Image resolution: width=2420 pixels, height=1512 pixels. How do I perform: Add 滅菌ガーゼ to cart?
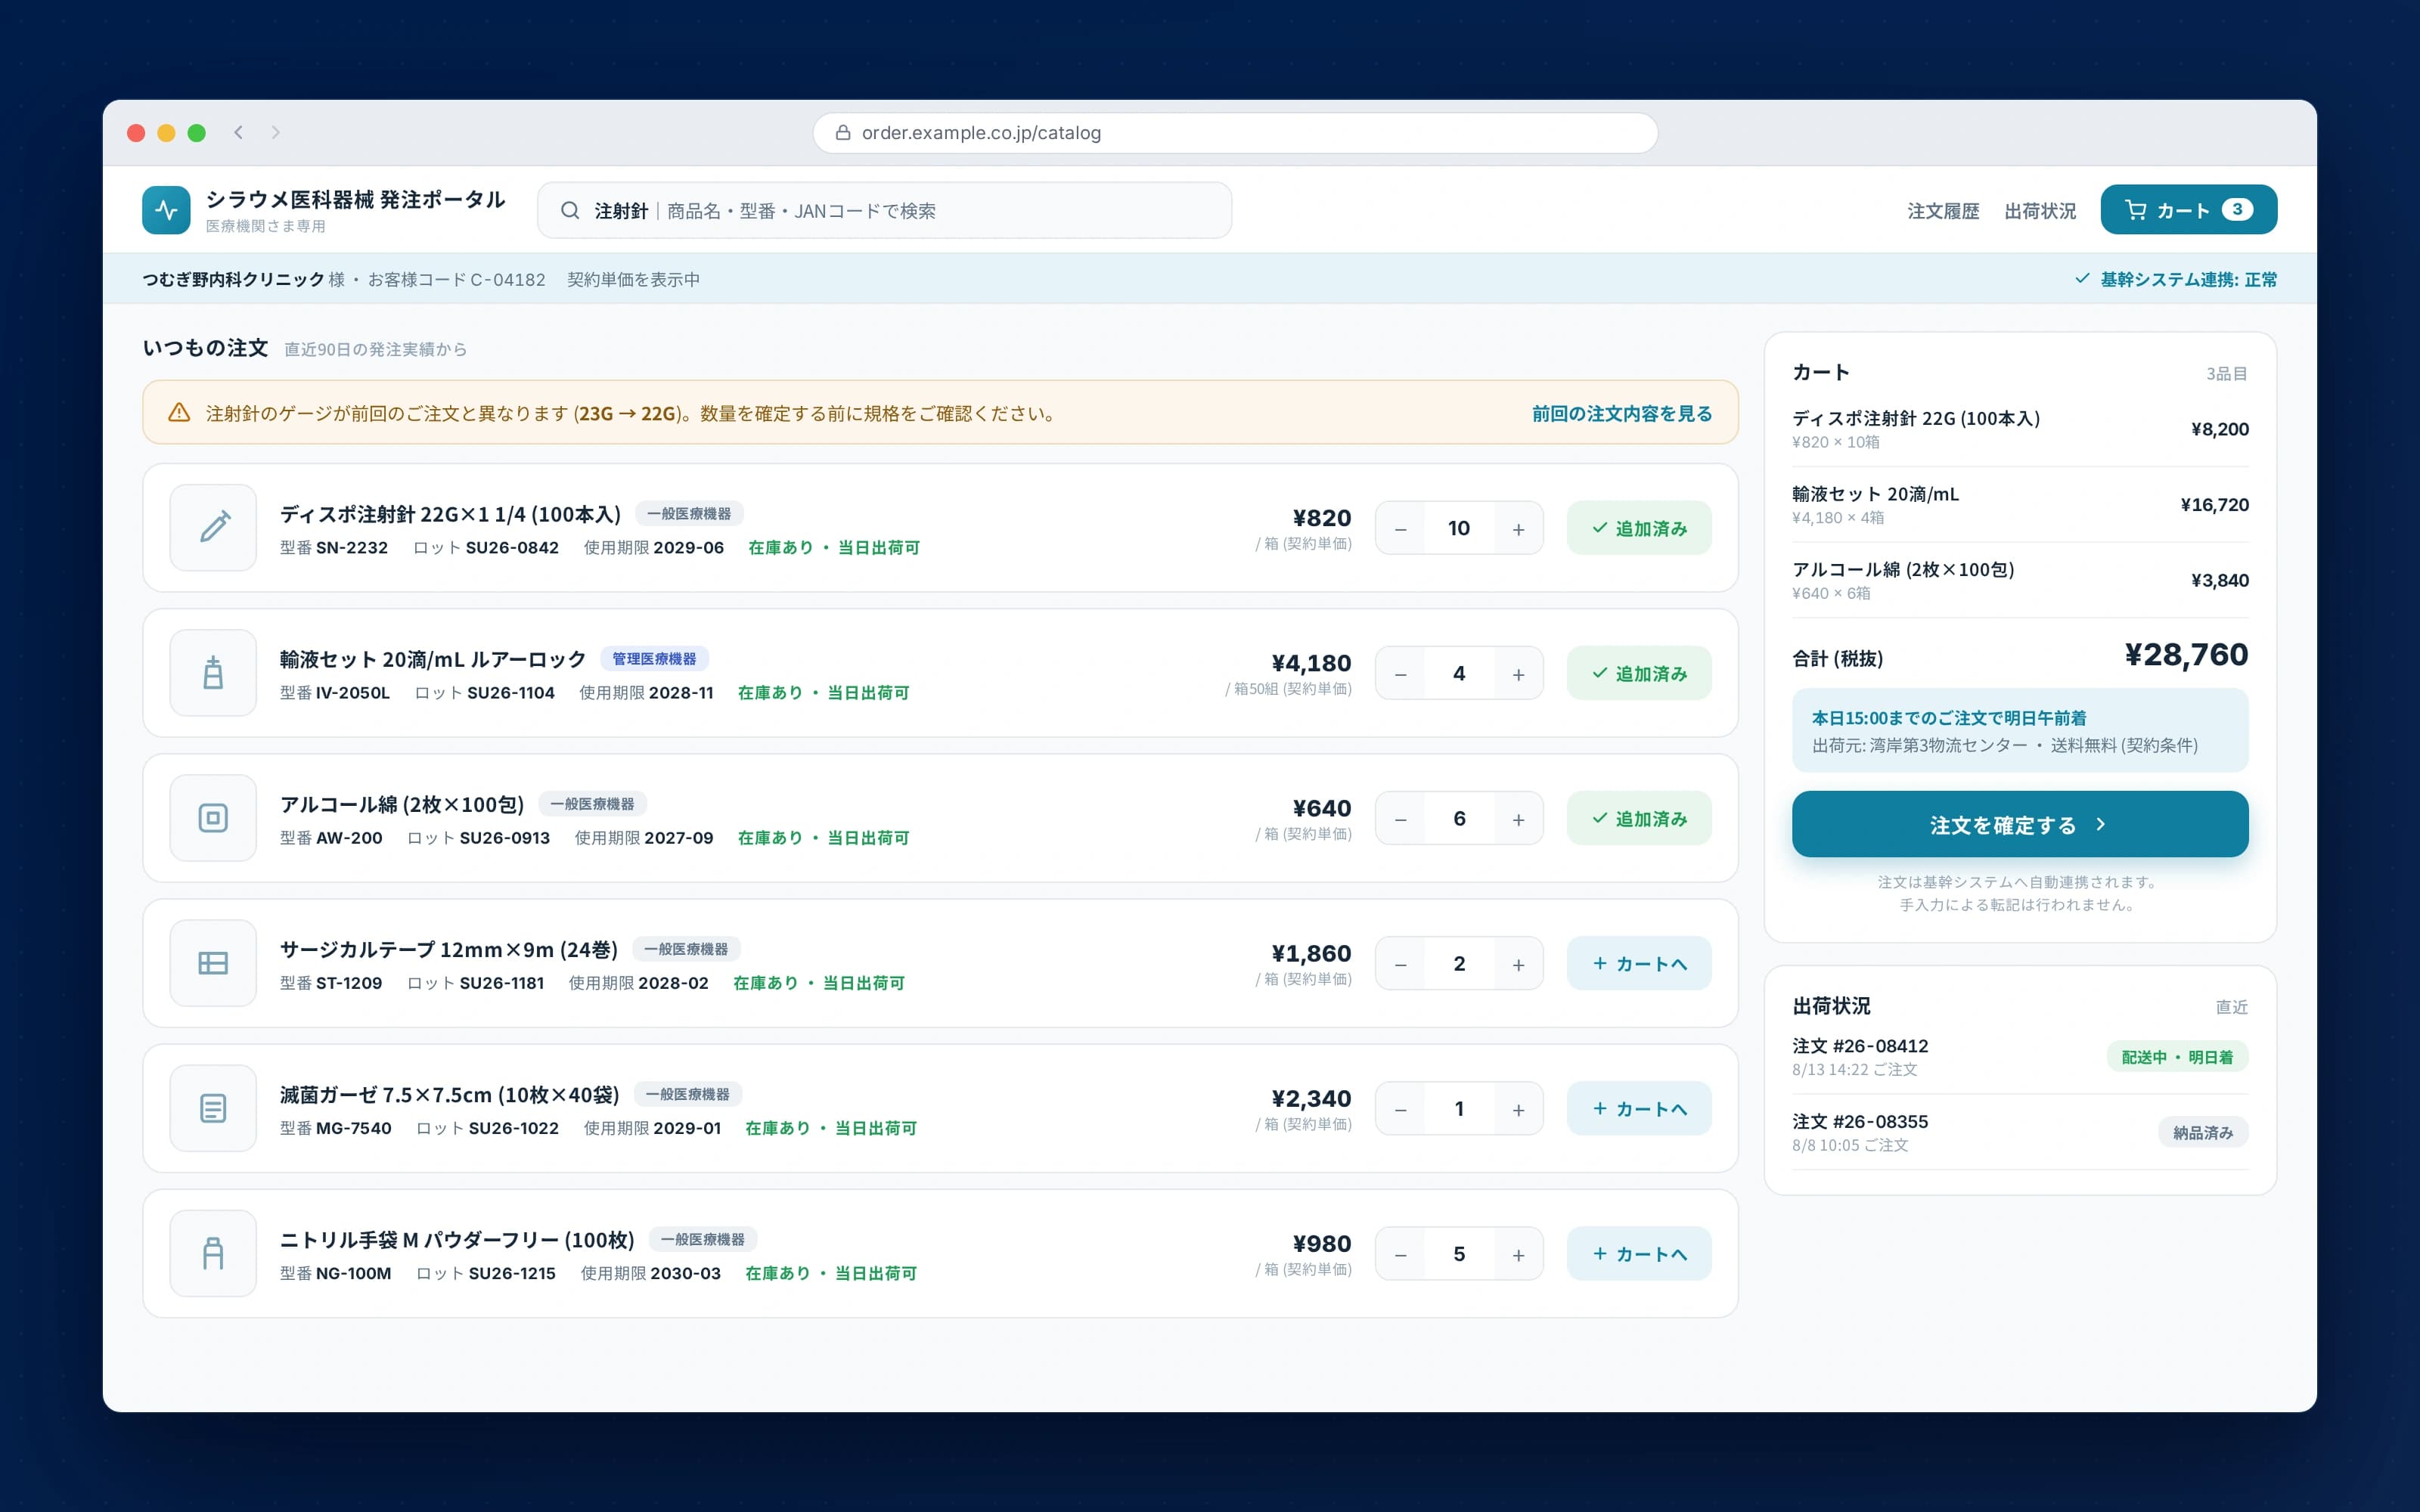pyautogui.click(x=1639, y=1108)
